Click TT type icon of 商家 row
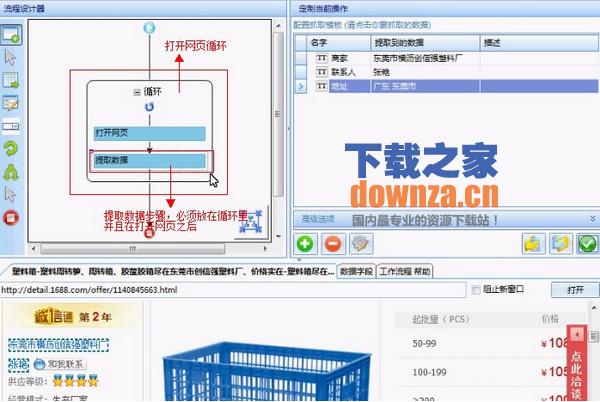The width and height of the screenshot is (600, 402). coord(322,58)
